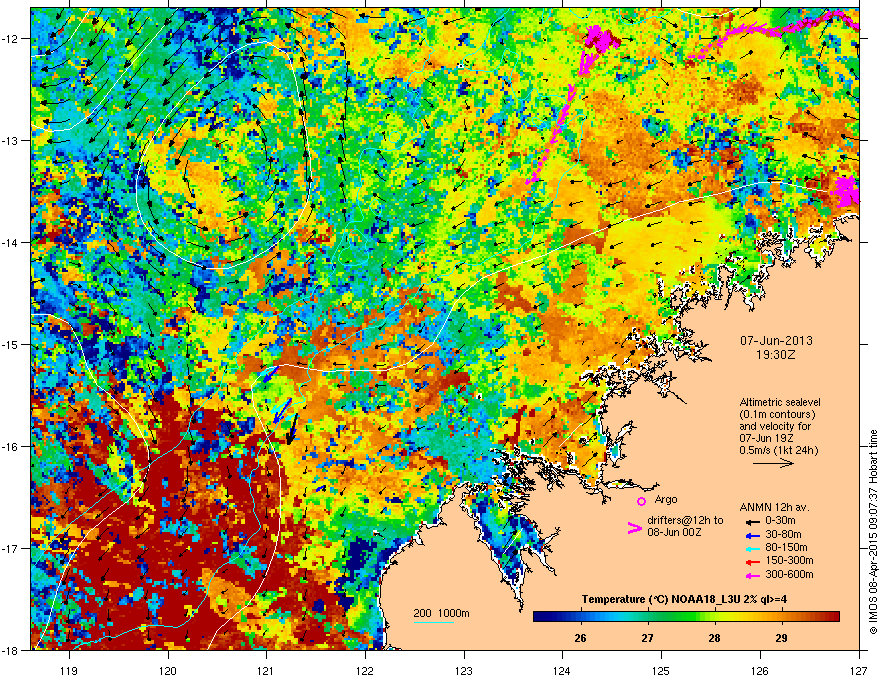The width and height of the screenshot is (880, 680).
Task: Click the -18 latitude axis label
Action: [11, 650]
